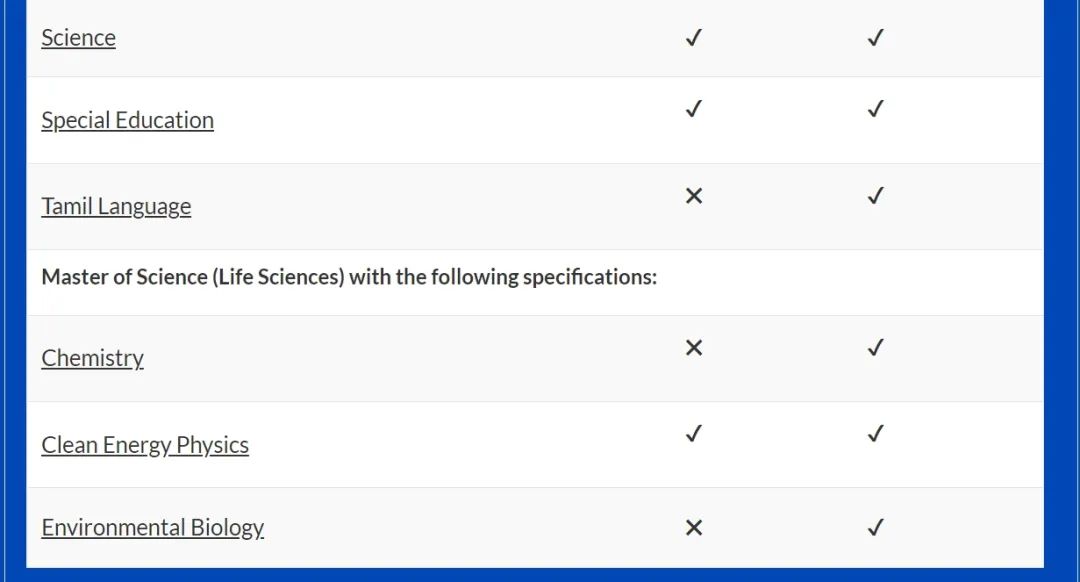Open the Chemistry specification link

point(92,358)
